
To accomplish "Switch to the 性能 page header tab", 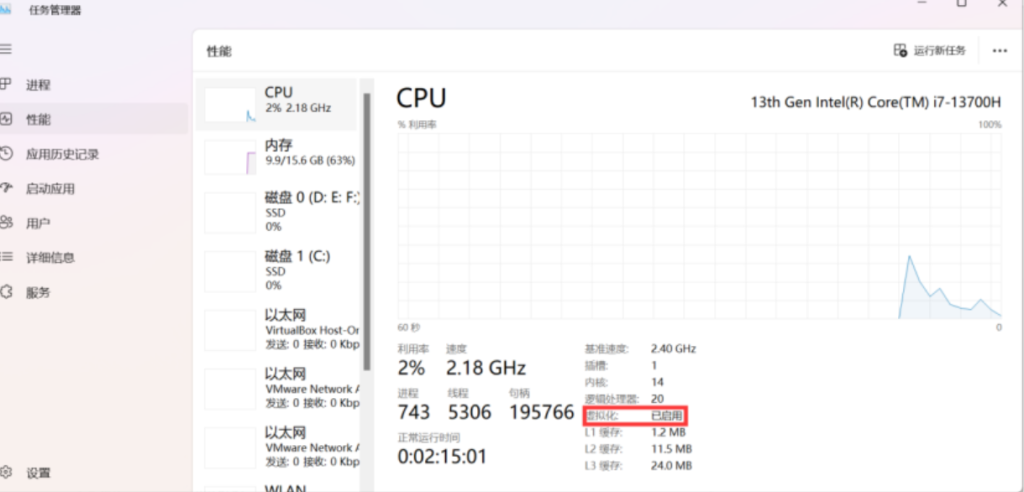I will click(219, 51).
